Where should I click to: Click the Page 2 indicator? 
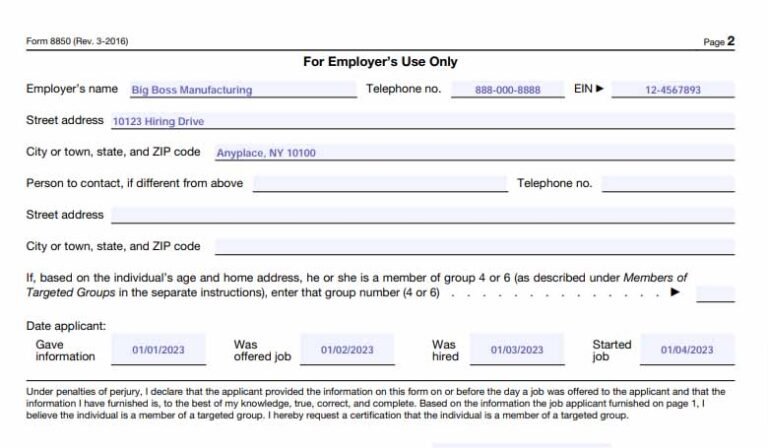(x=719, y=41)
